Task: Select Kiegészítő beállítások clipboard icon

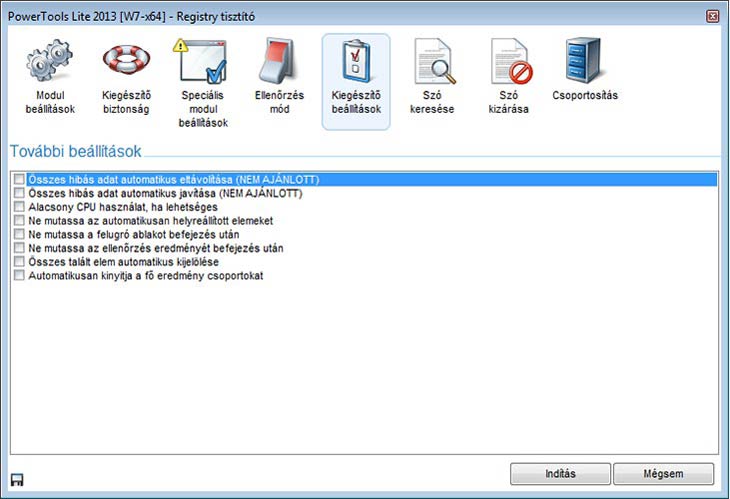Action: pos(356,61)
